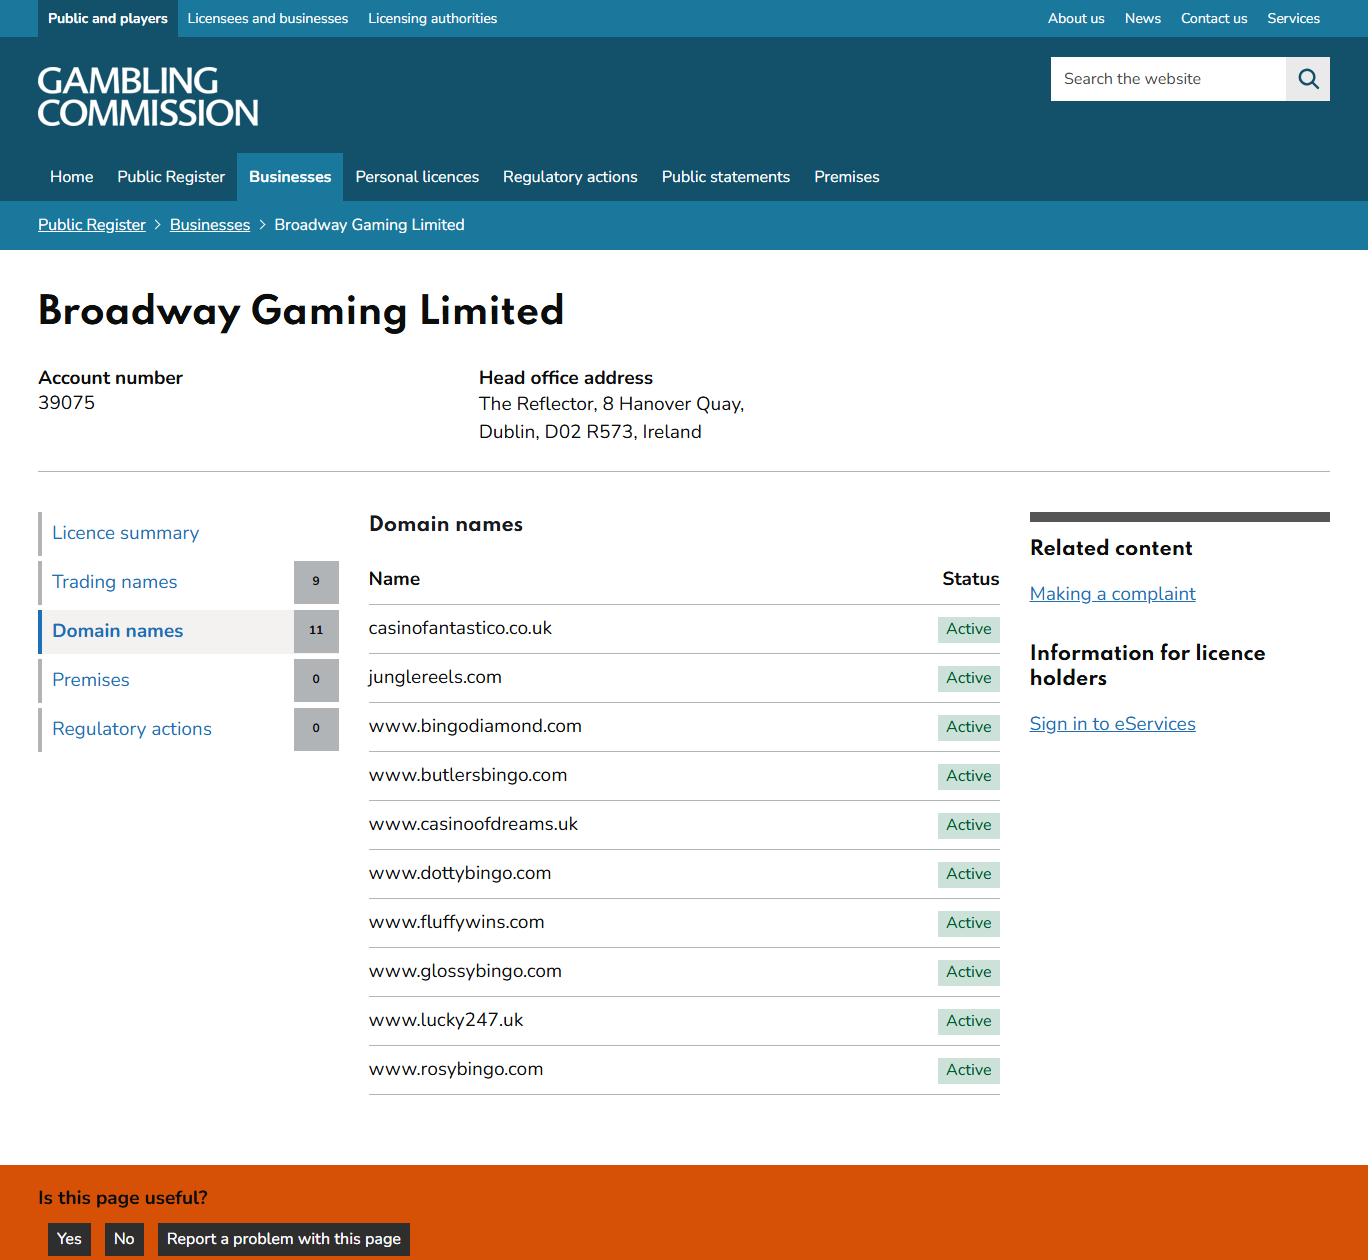Viewport: 1368px width, 1260px height.
Task: Select Public Register in main navigation
Action: tap(171, 177)
